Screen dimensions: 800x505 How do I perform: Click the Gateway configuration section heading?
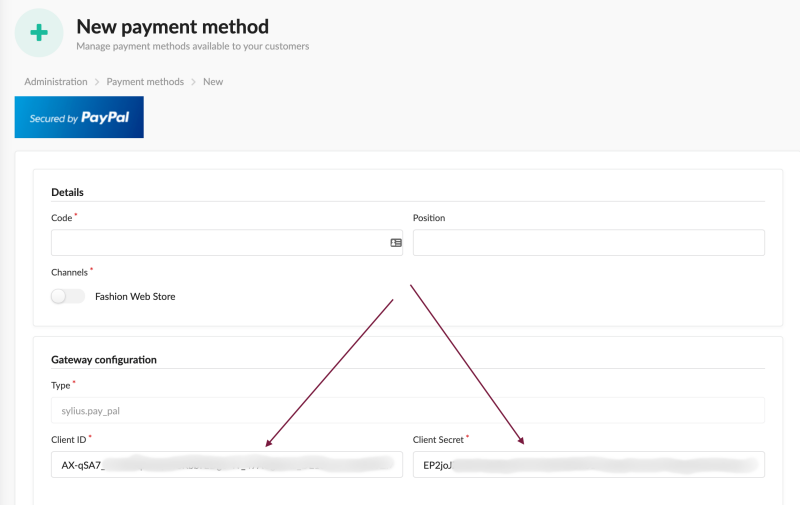coord(103,359)
